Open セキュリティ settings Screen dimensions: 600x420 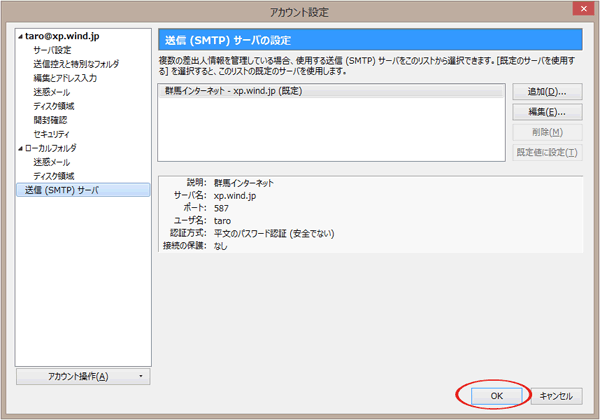51,134
